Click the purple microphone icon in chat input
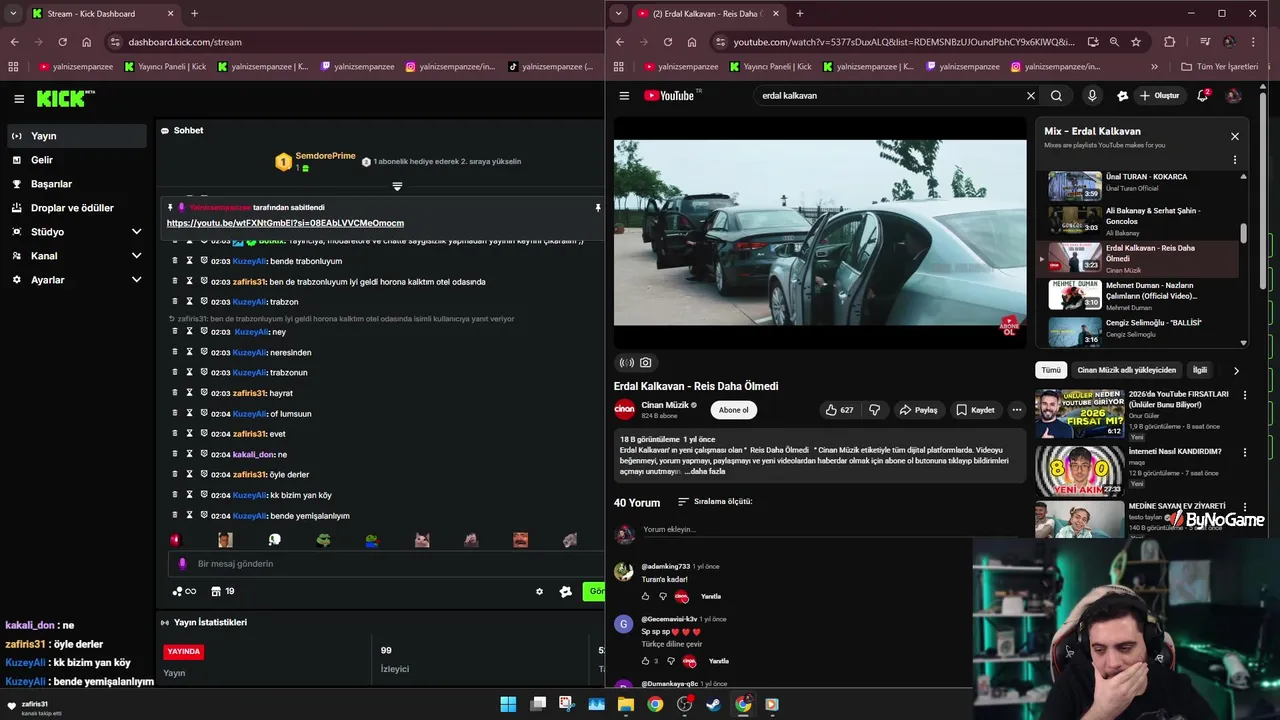The image size is (1280, 720). (182, 564)
